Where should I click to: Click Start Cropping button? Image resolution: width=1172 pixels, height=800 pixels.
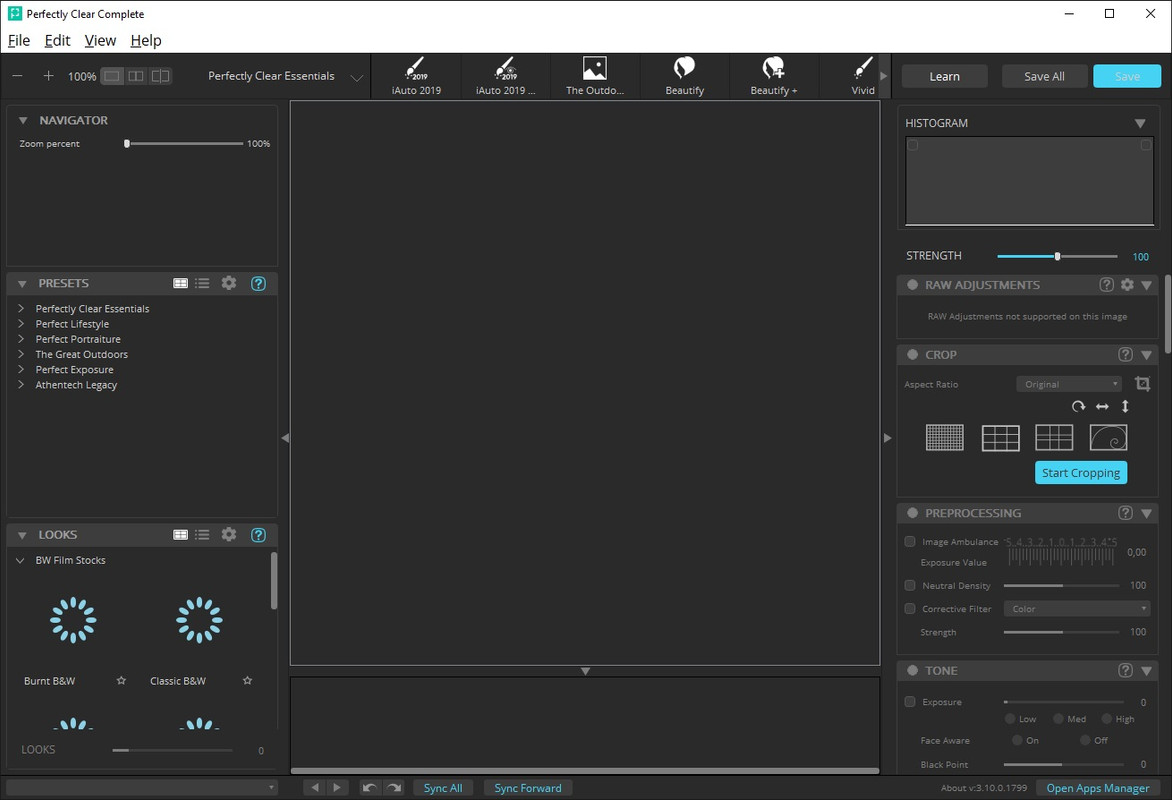pyautogui.click(x=1081, y=473)
